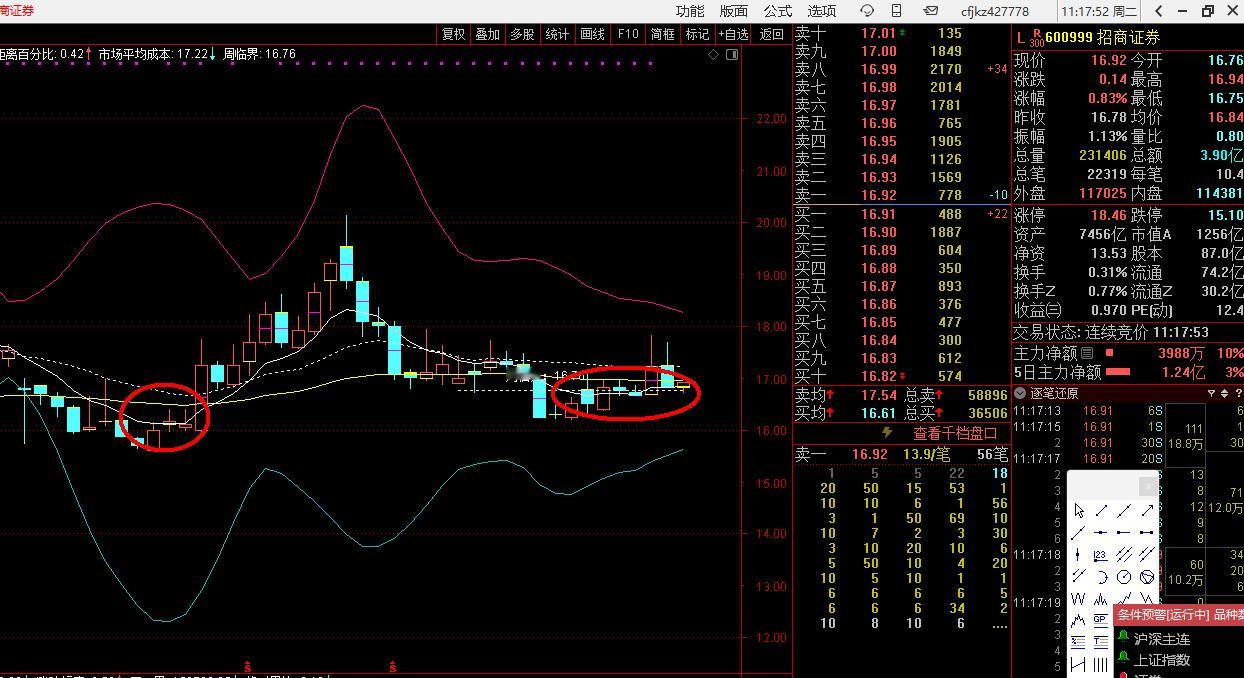Screen dimensions: 1244x678
Task: Add stock to watchlist with +自选
Action: coord(733,34)
